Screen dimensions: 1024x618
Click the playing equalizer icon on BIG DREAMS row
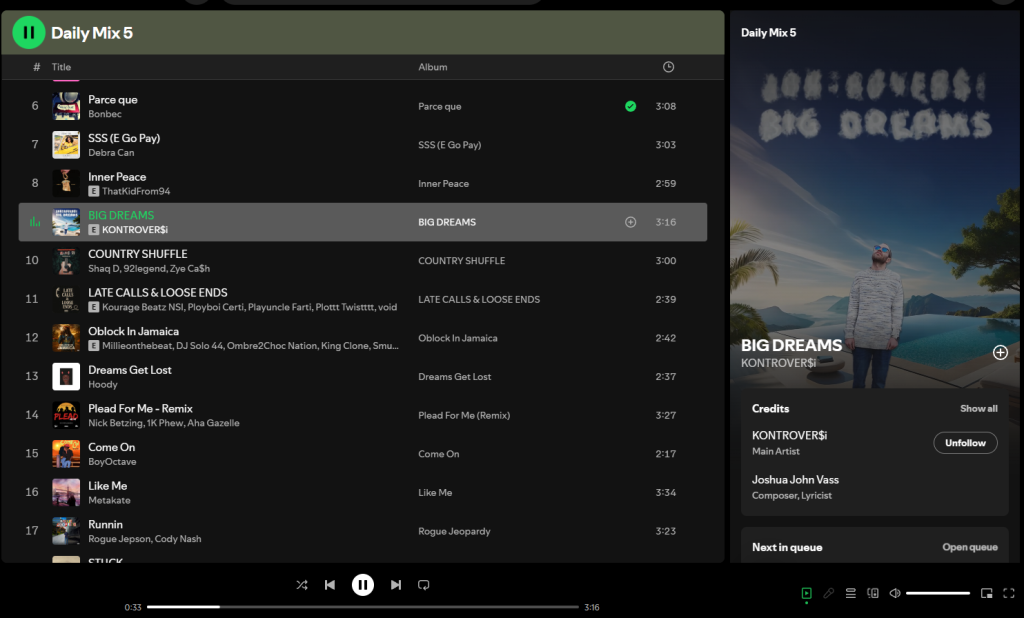pyautogui.click(x=35, y=222)
